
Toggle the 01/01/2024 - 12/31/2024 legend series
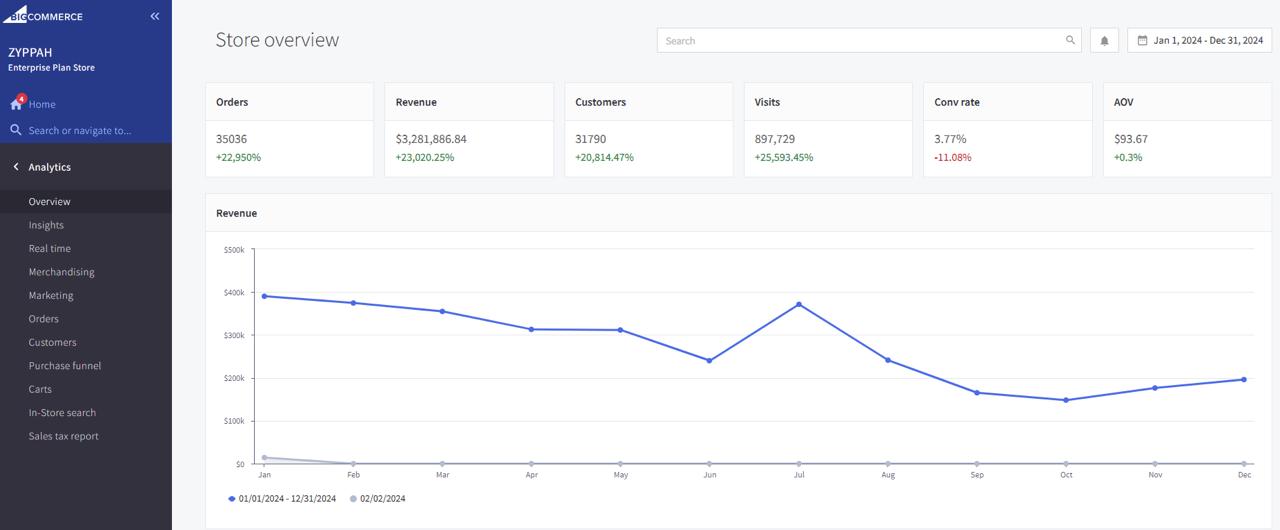[x=282, y=498]
